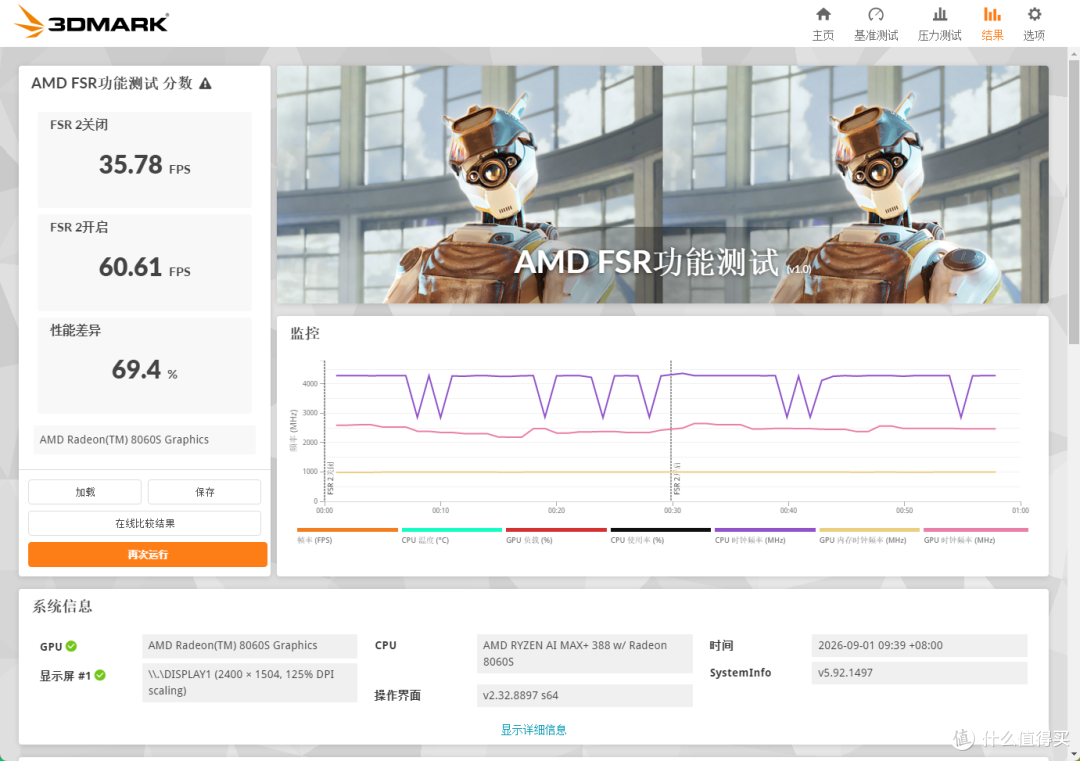
Task: Click the v2.32.8897 s64 version field
Action: (x=584, y=696)
